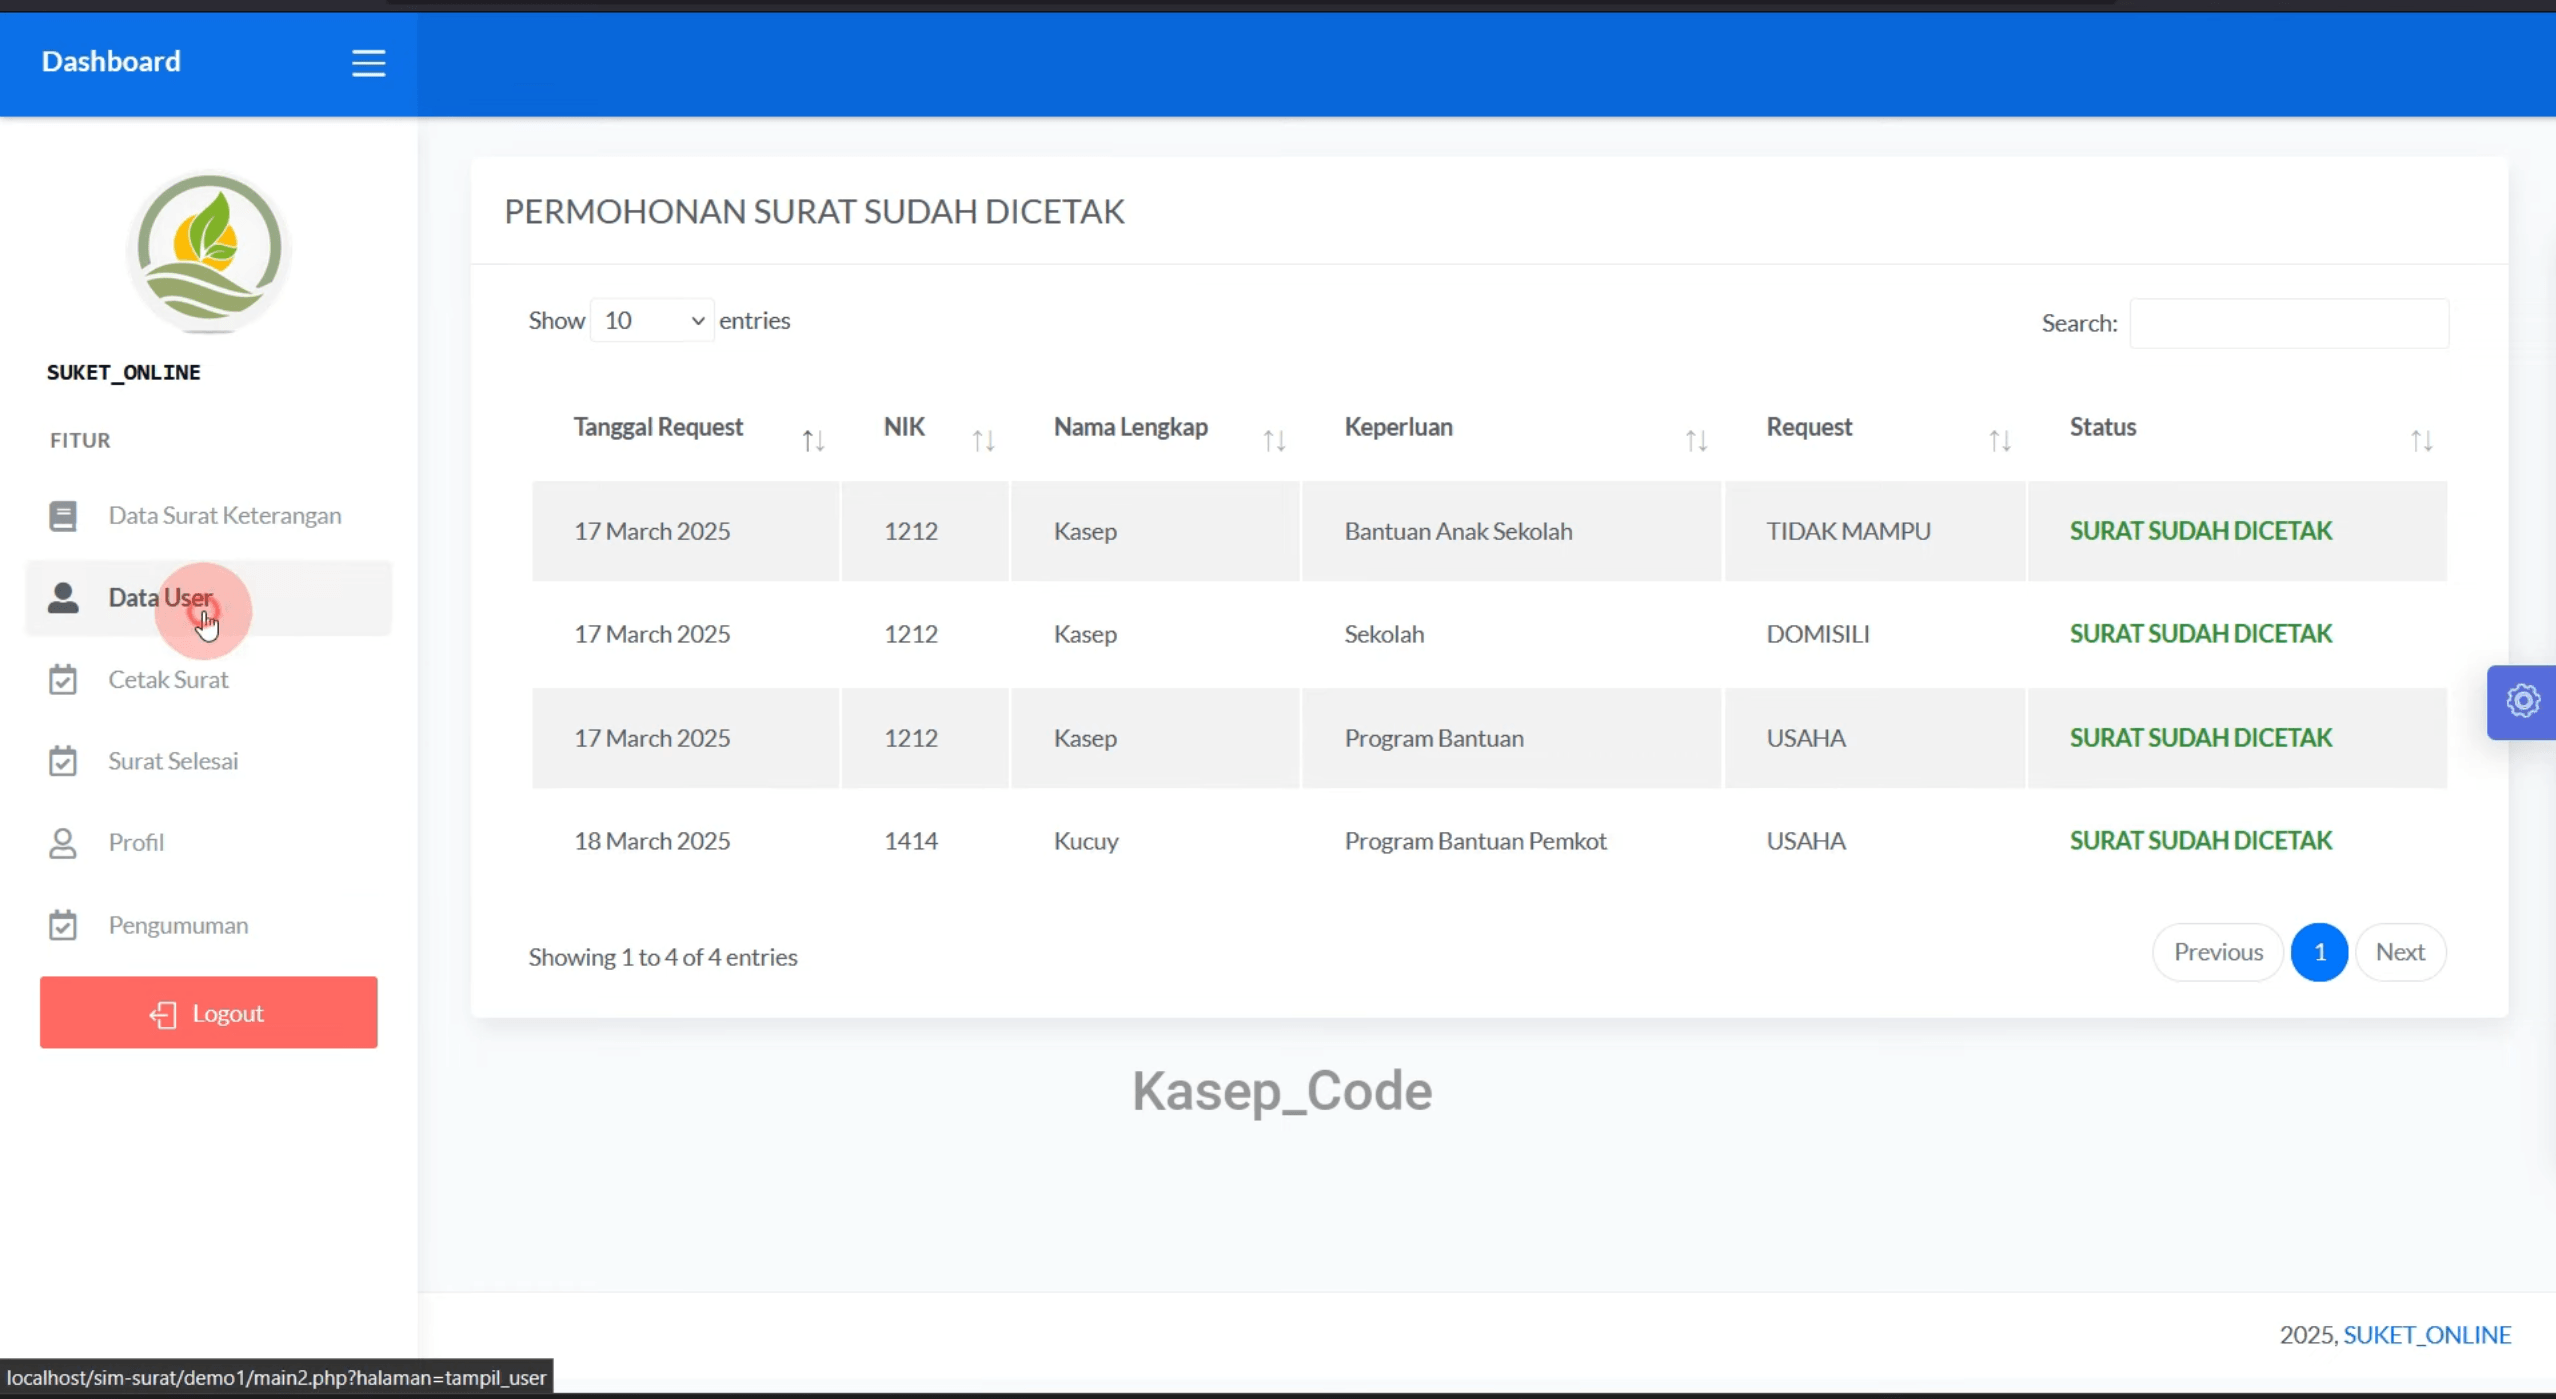Open Cetak Surat menu item

click(x=209, y=680)
